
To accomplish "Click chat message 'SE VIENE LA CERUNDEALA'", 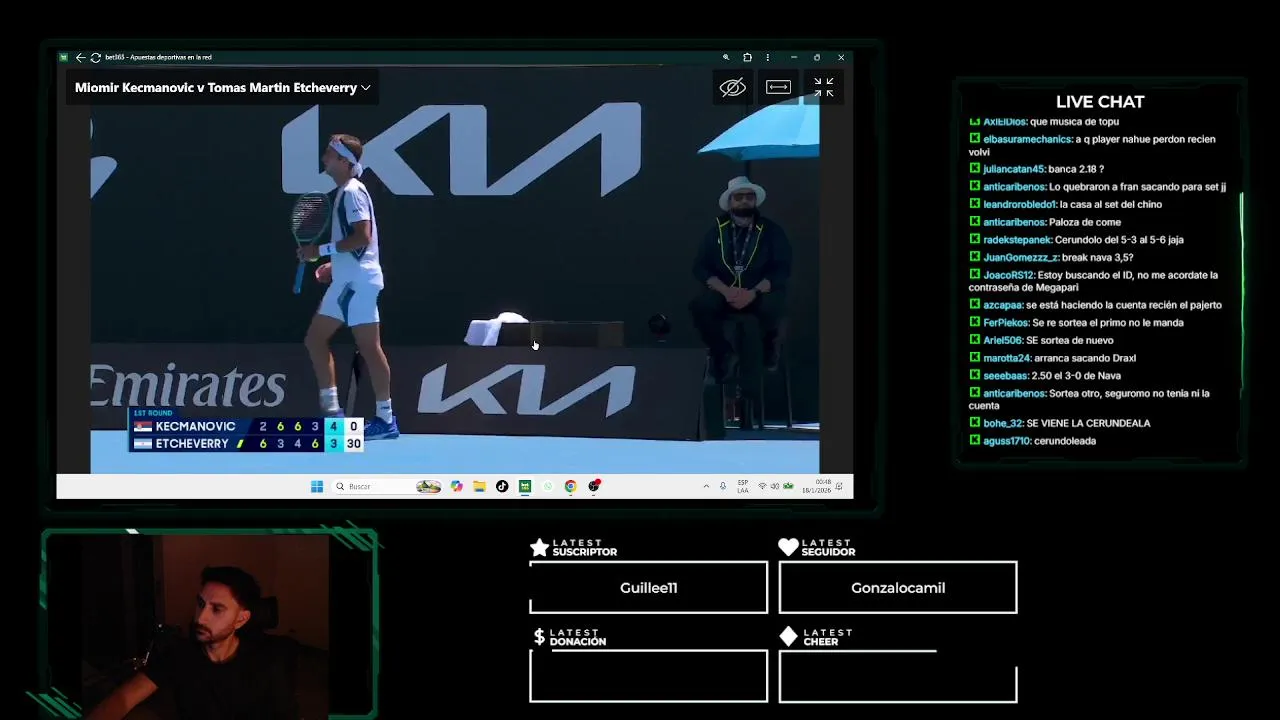I will tap(1088, 423).
